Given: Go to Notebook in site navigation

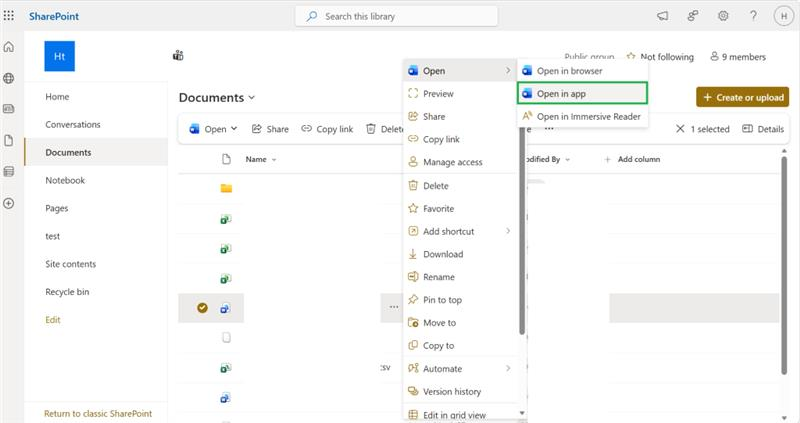Looking at the screenshot, I should (65, 180).
